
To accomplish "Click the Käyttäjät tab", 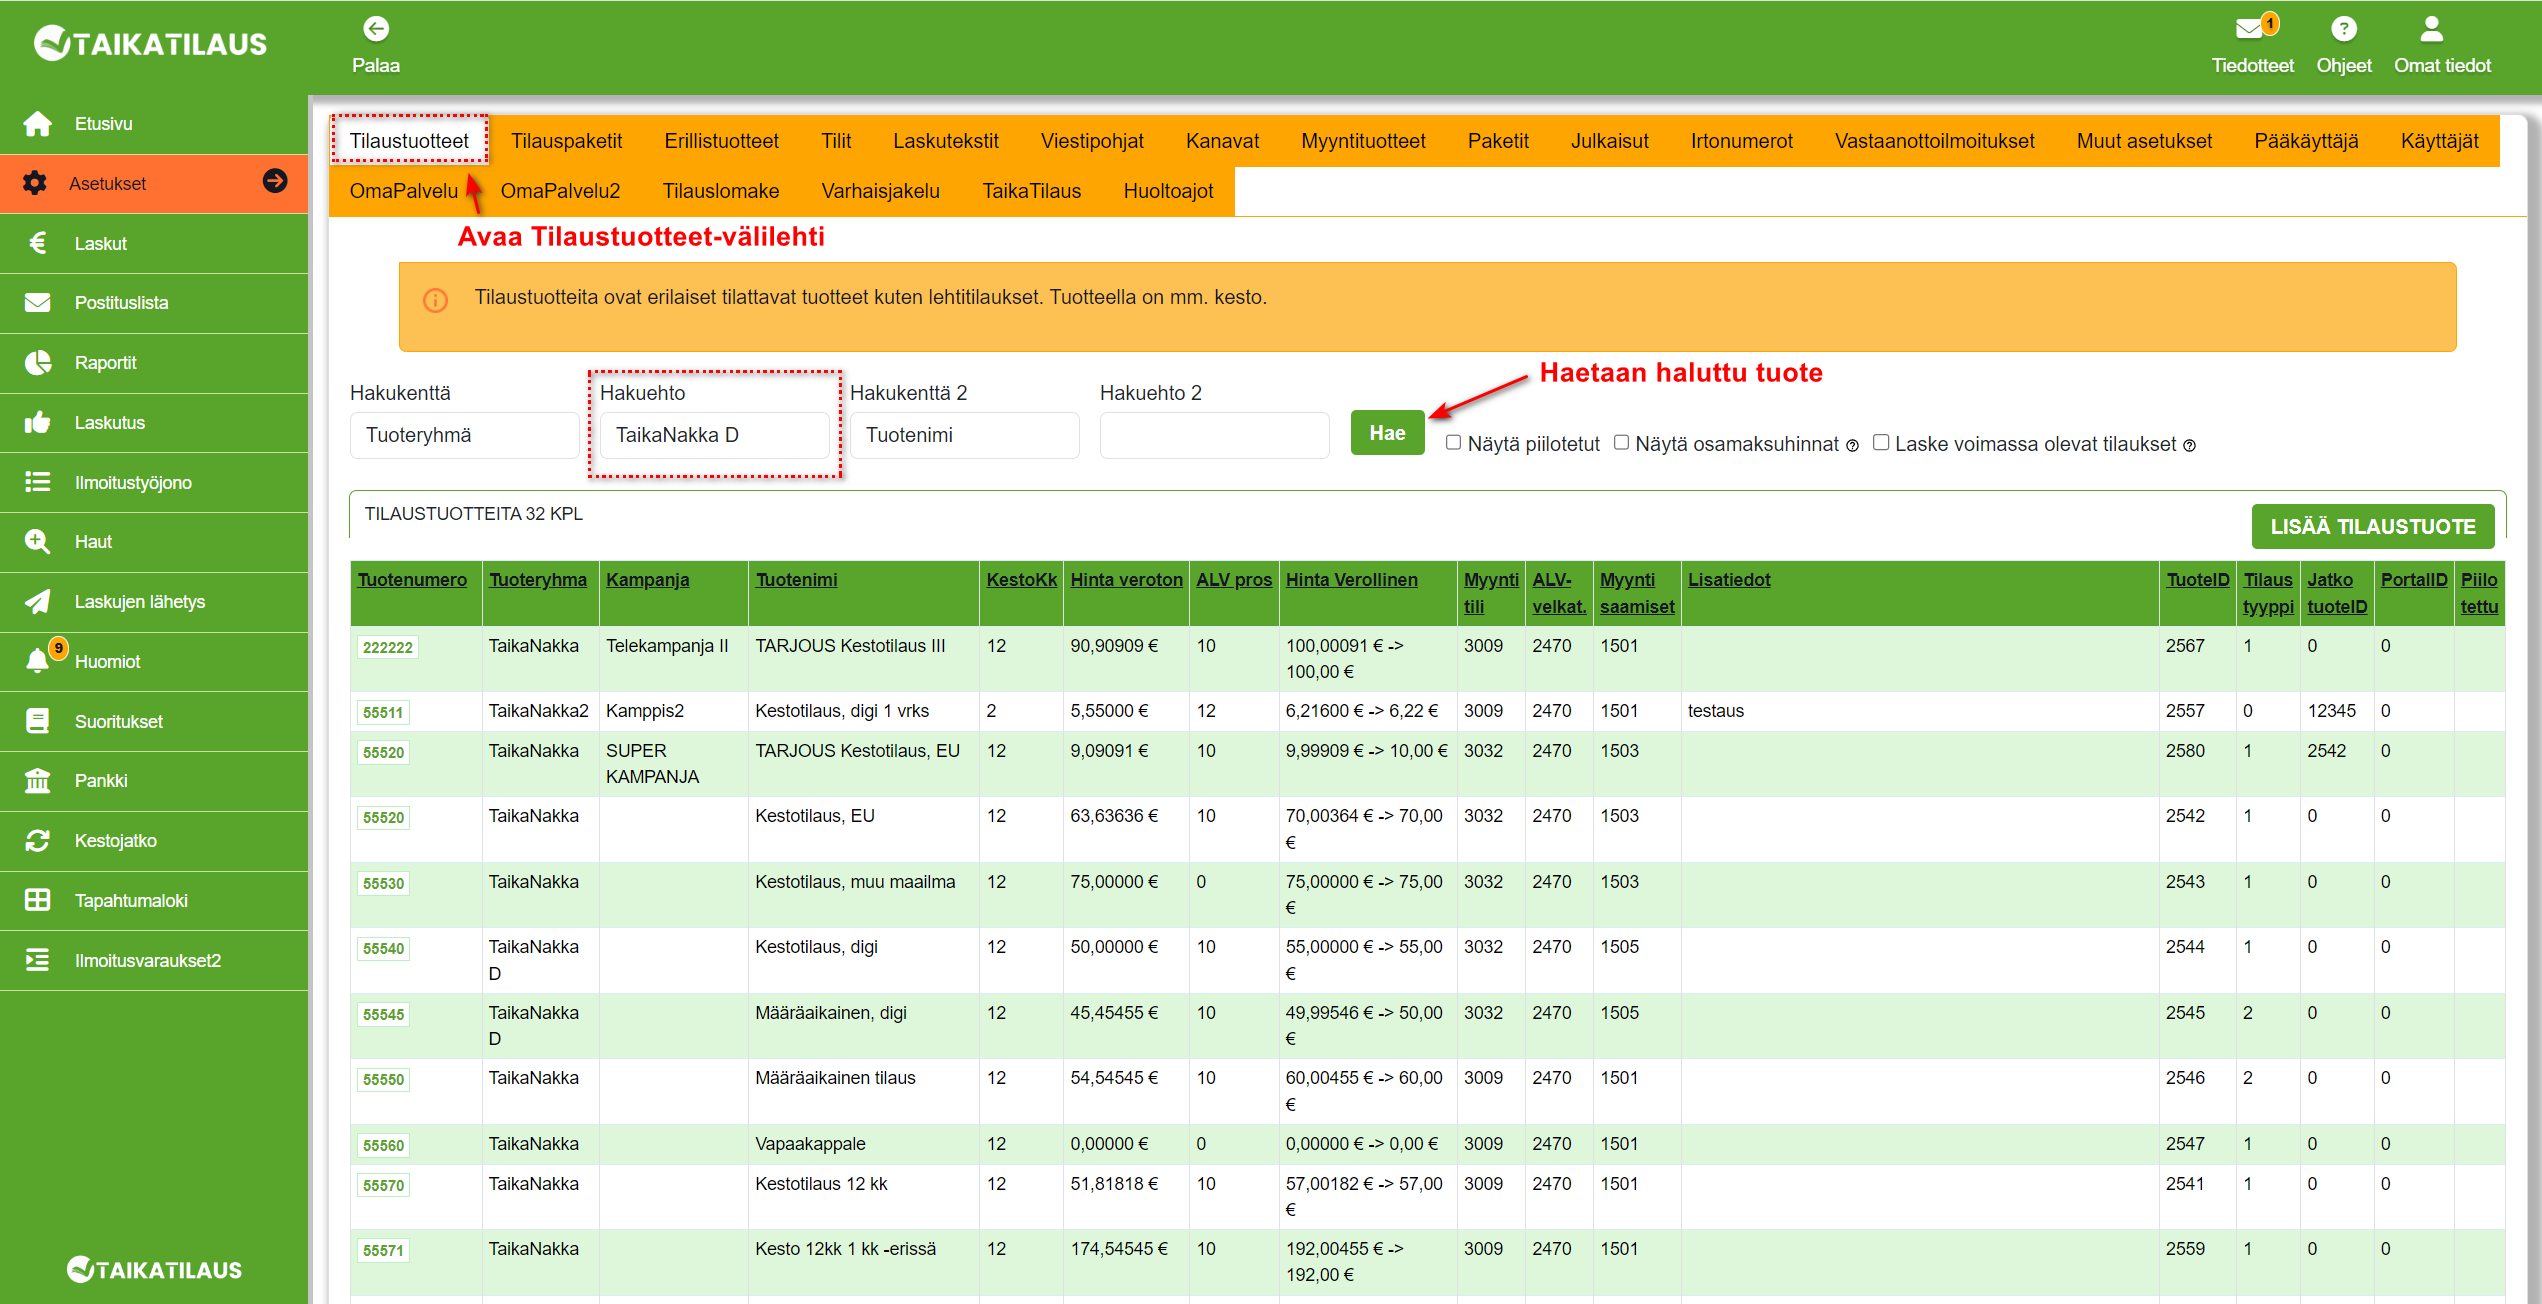I will 2438,141.
